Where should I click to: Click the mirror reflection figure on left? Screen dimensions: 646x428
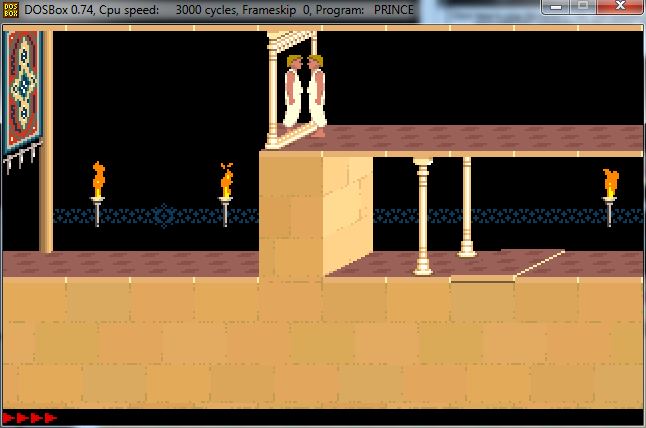coord(293,91)
